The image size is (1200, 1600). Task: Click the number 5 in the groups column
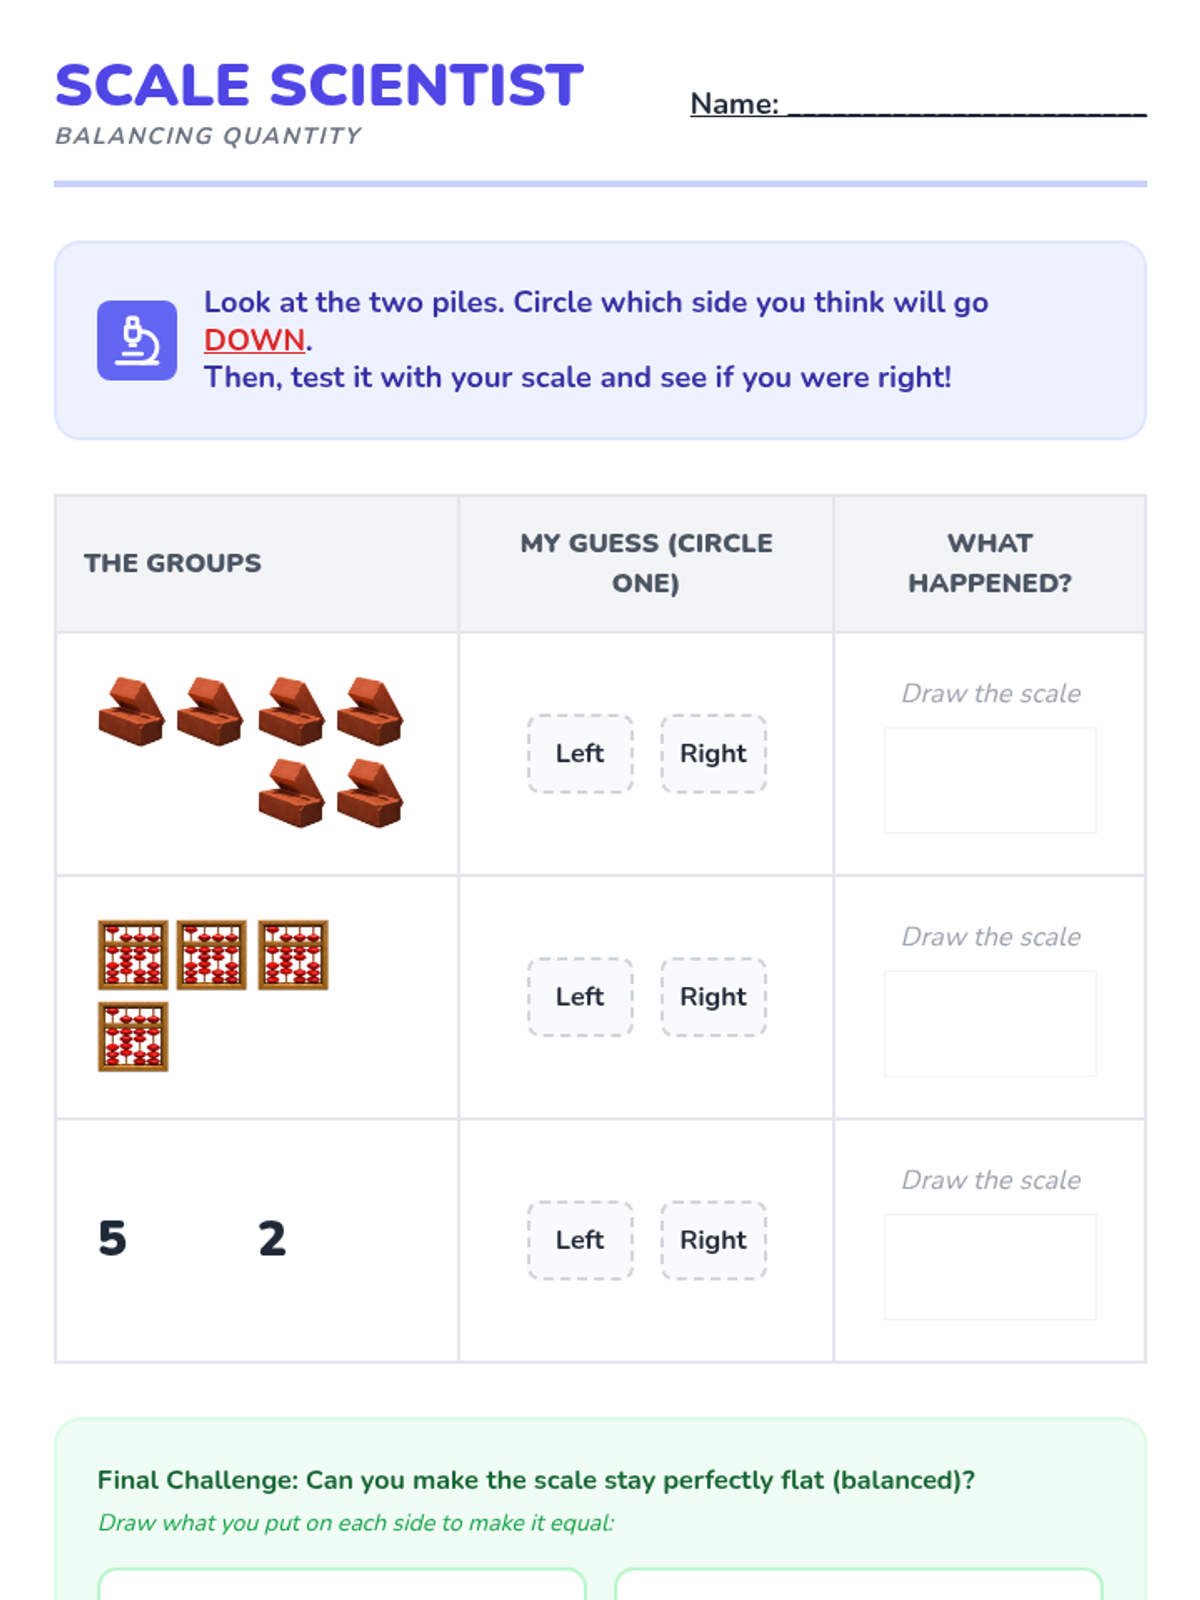click(113, 1238)
